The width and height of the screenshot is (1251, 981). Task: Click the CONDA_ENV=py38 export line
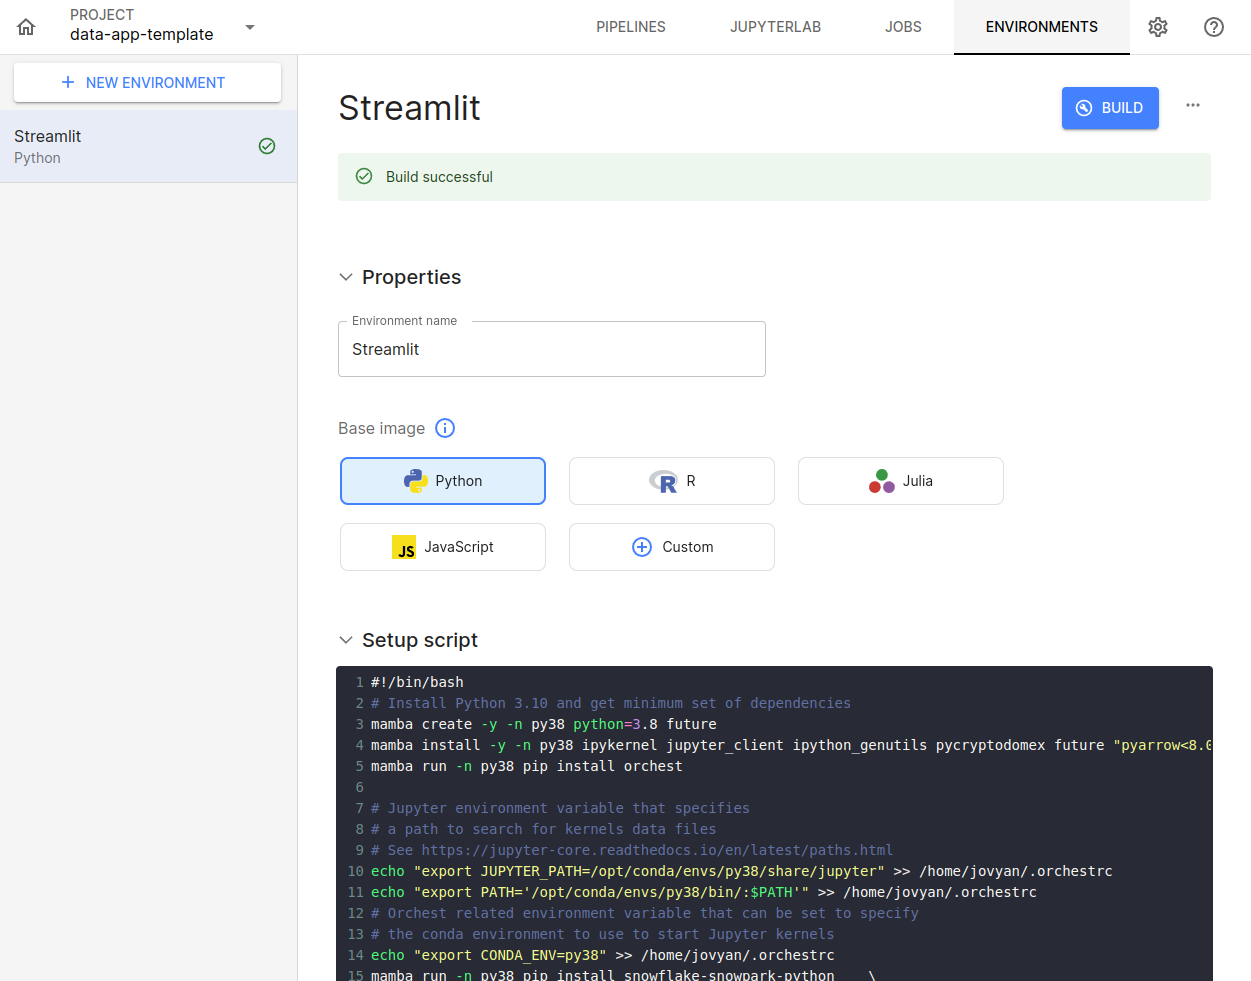pyautogui.click(x=602, y=955)
